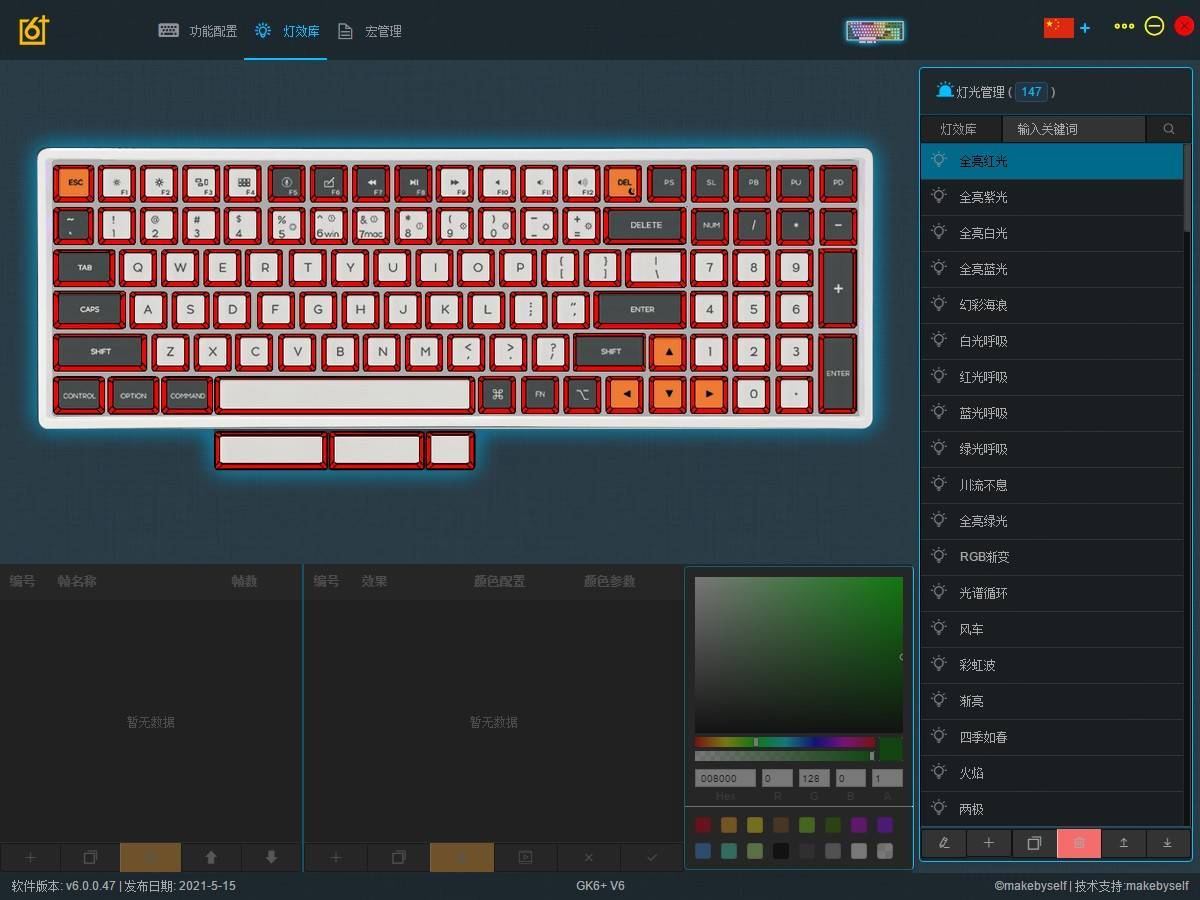Click the keyword search input field
This screenshot has height=900, width=1200.
[1073, 129]
